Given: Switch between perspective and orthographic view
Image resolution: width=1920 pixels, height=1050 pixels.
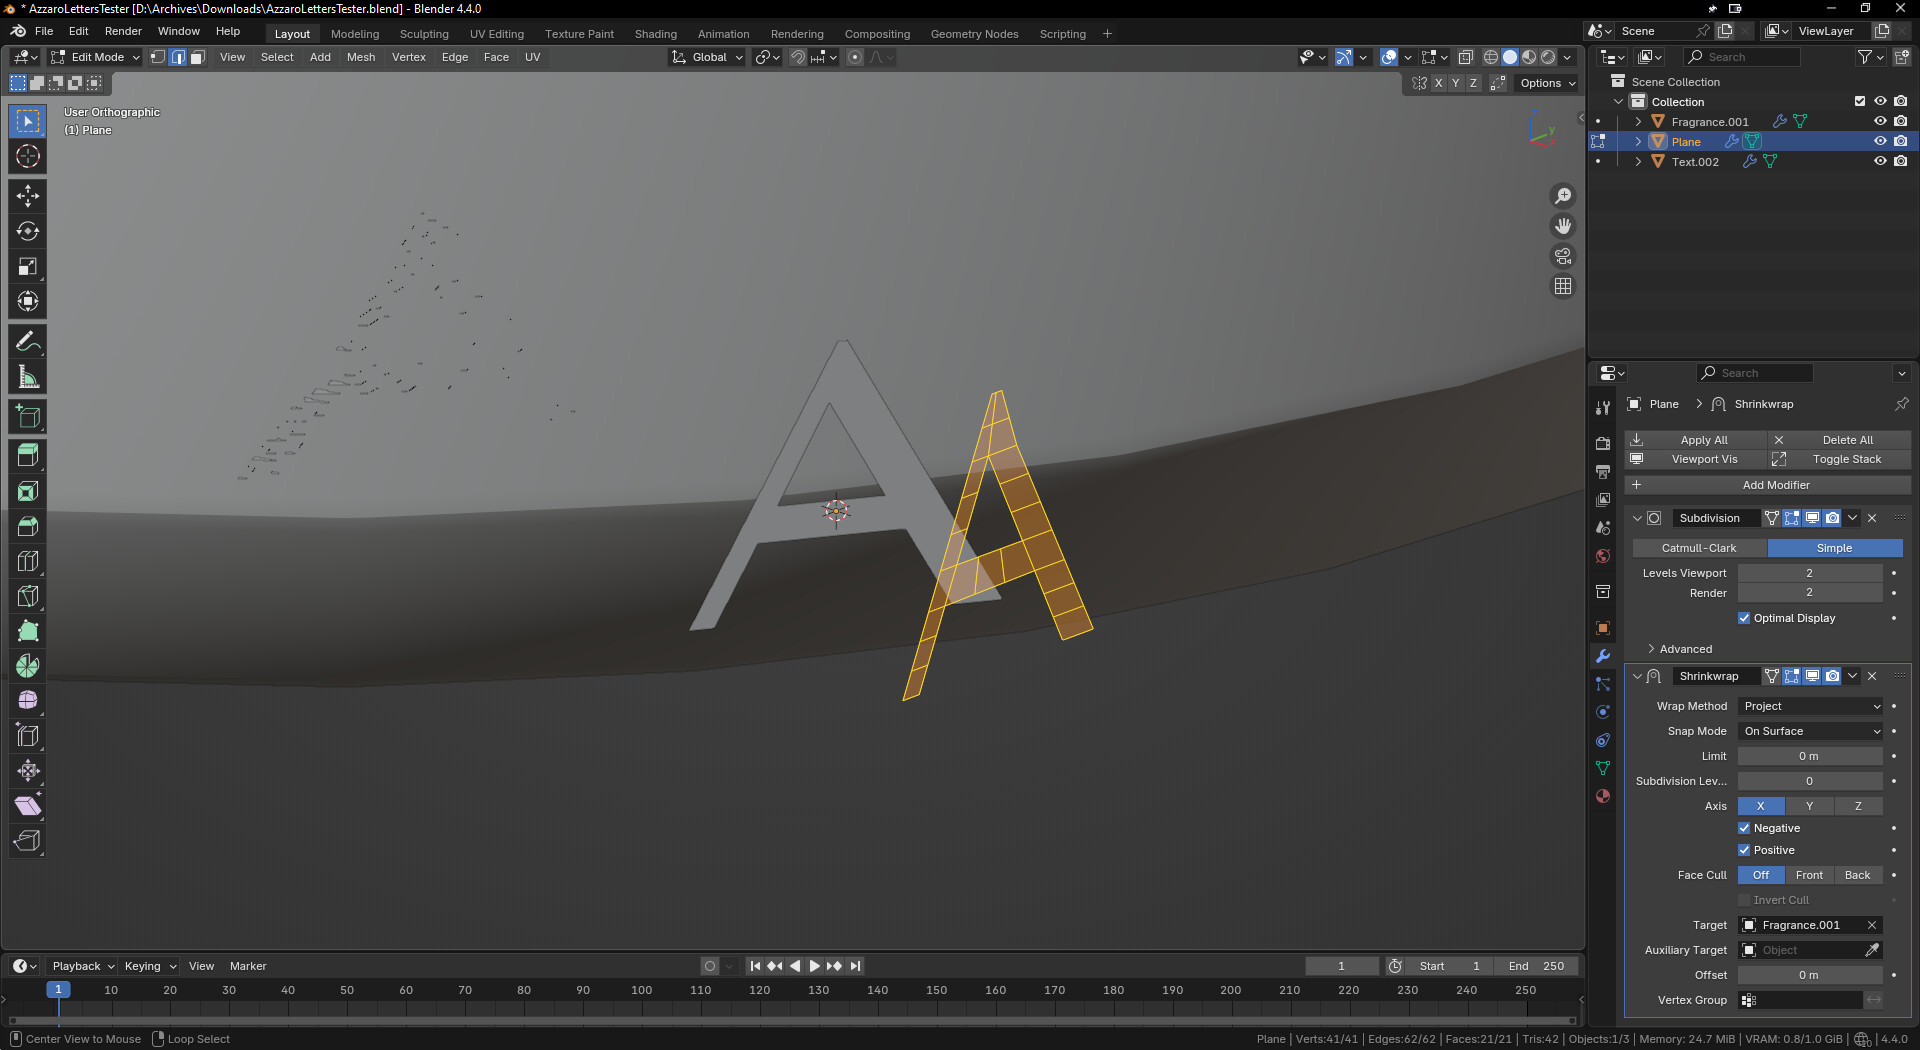Looking at the screenshot, I should click(1563, 286).
